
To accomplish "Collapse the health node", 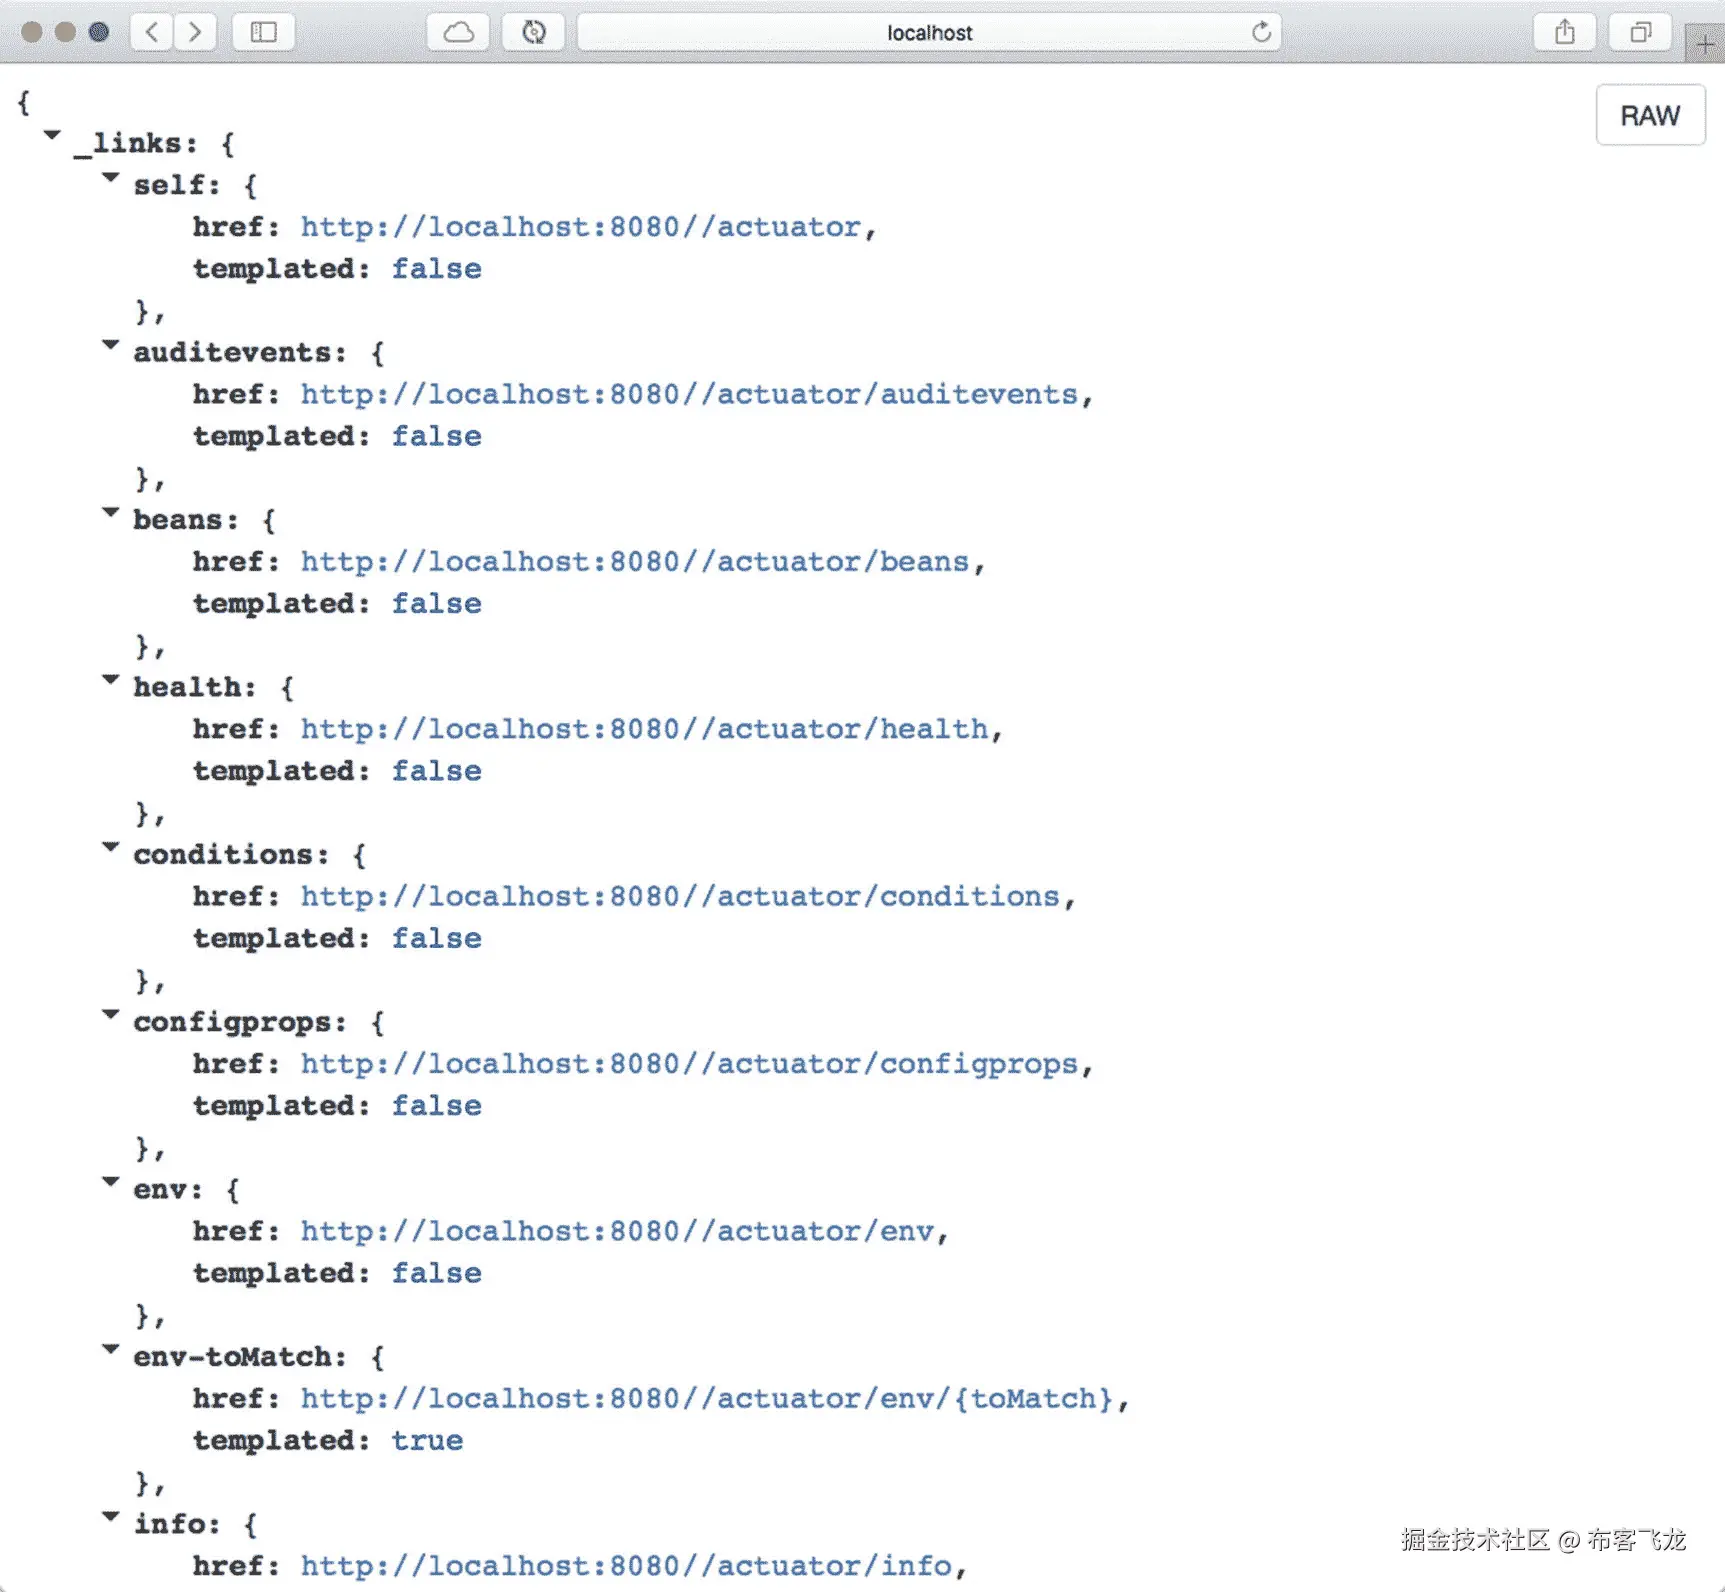I will coord(110,679).
